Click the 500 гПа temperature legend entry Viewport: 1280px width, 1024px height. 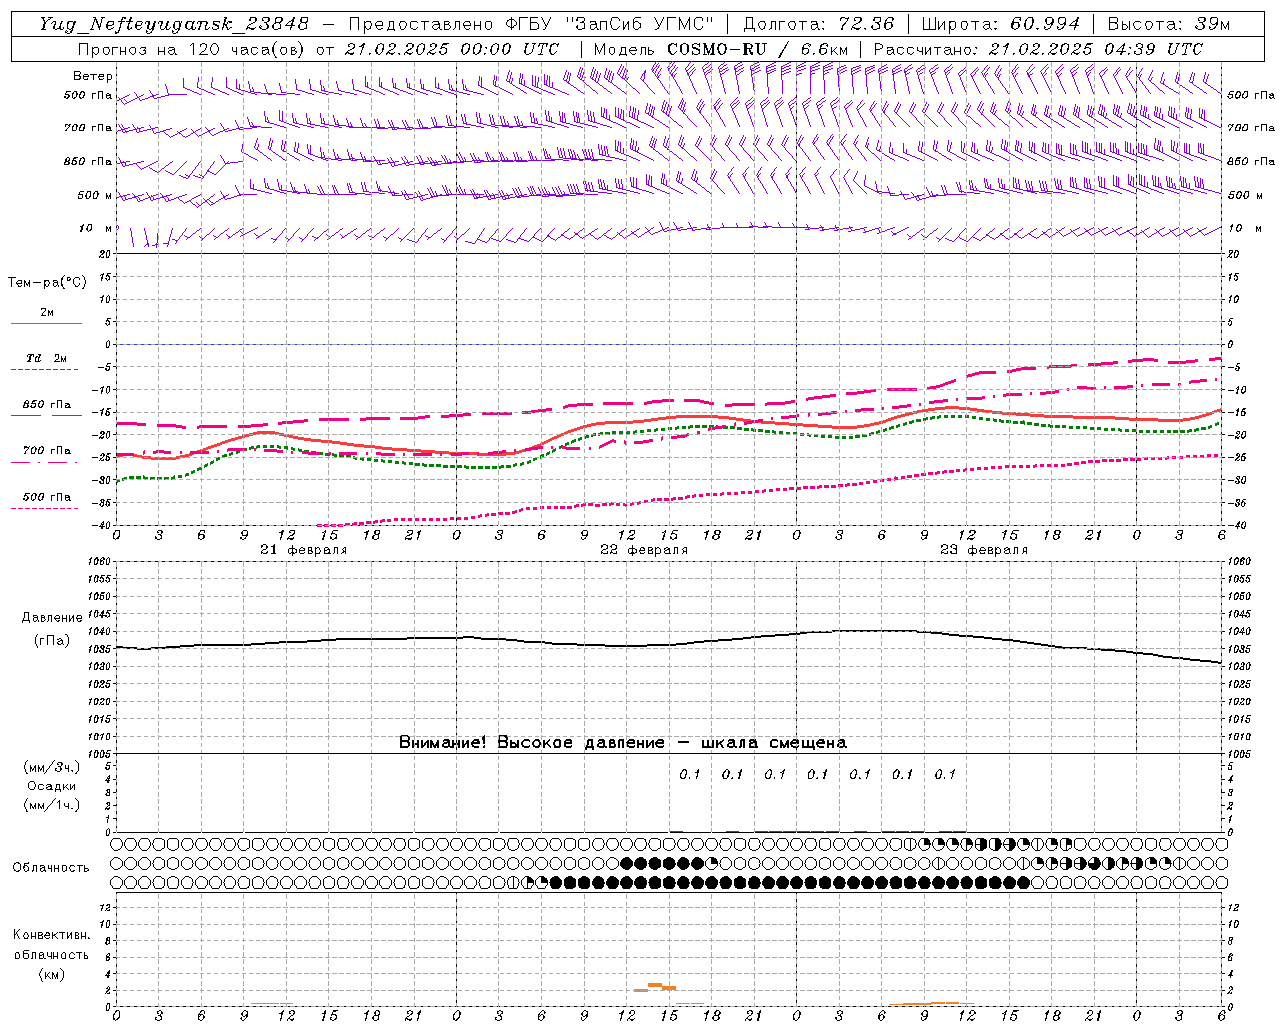(46, 500)
